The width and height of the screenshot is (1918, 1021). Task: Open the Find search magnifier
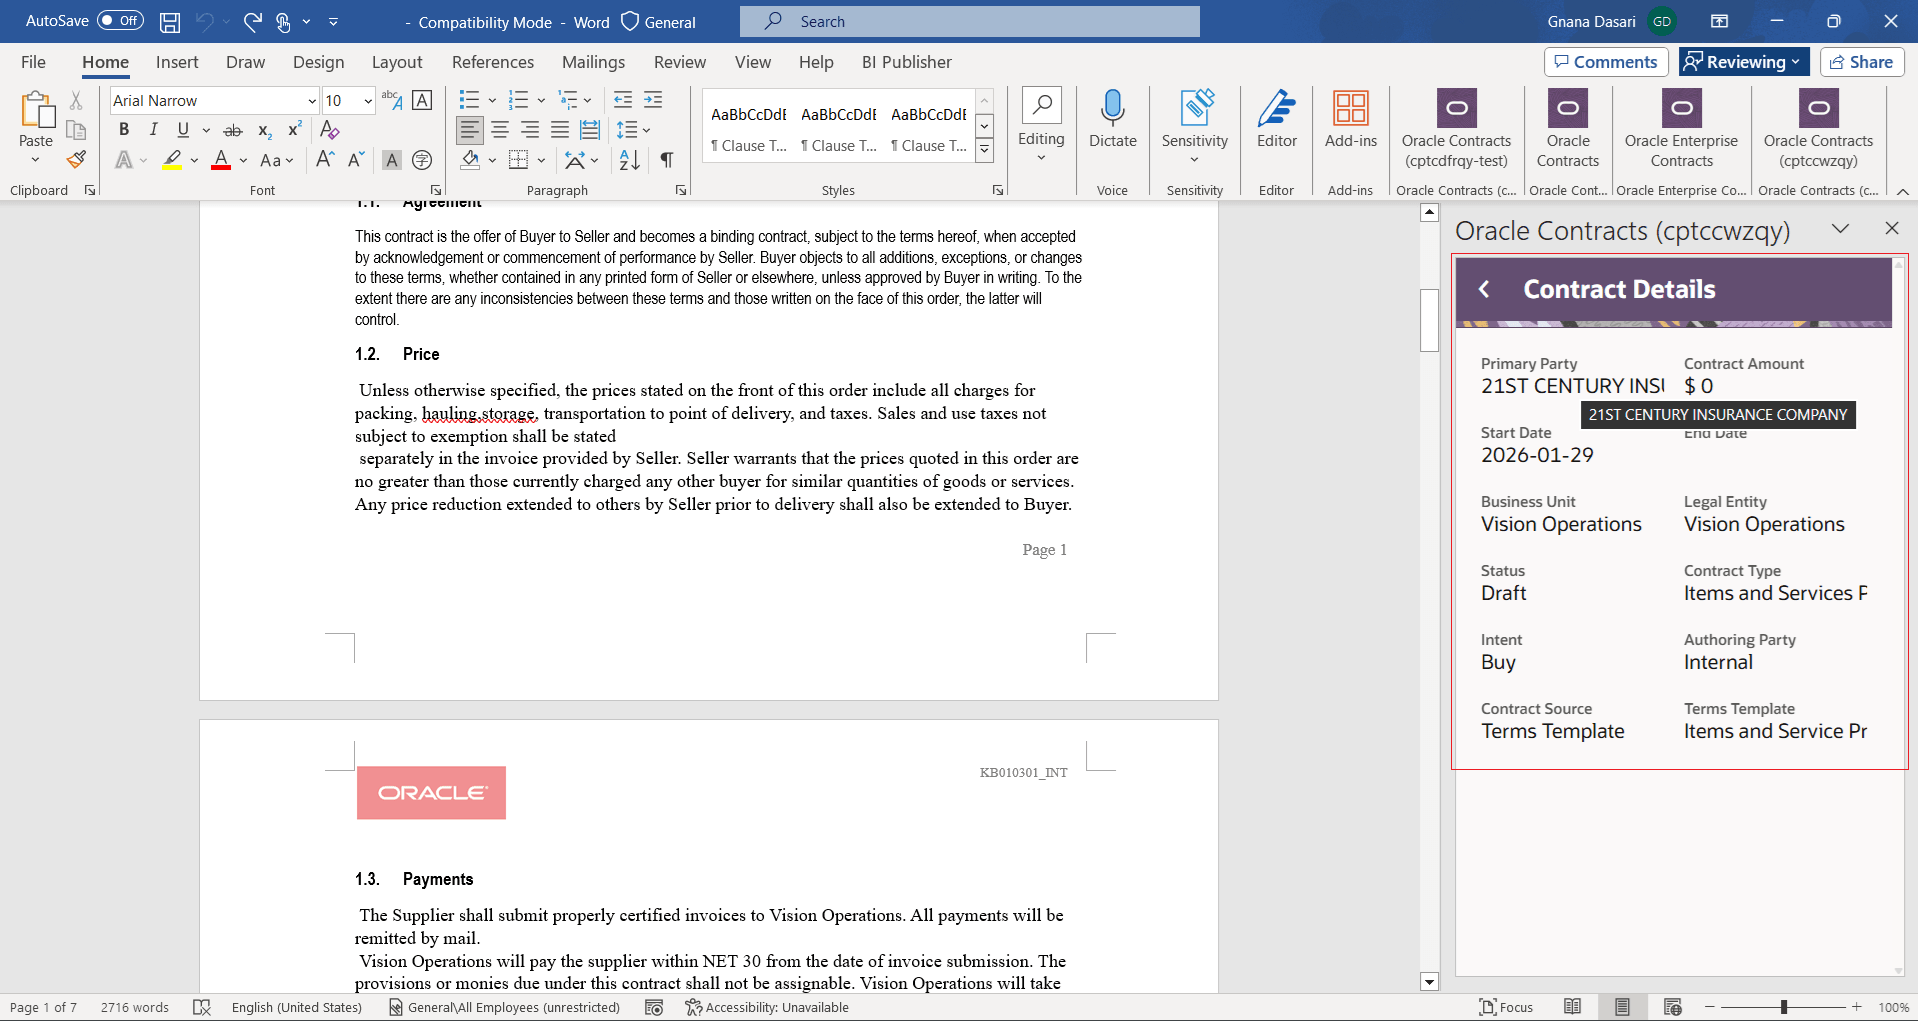pyautogui.click(x=1042, y=104)
